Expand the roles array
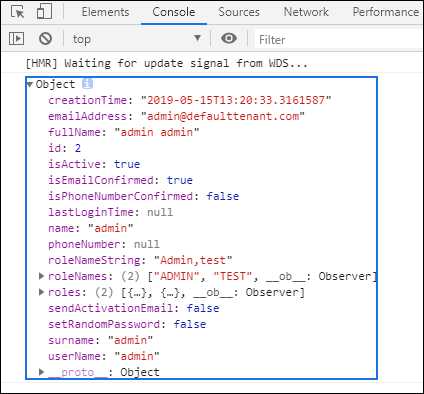Viewport: 424px width, 394px height. pyautogui.click(x=41, y=292)
